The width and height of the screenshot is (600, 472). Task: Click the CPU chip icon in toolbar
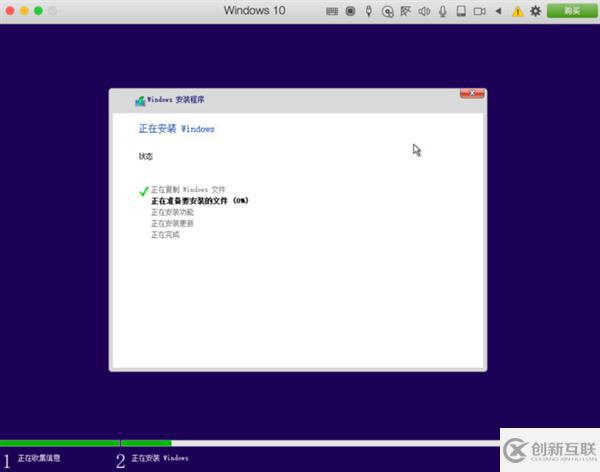(350, 11)
